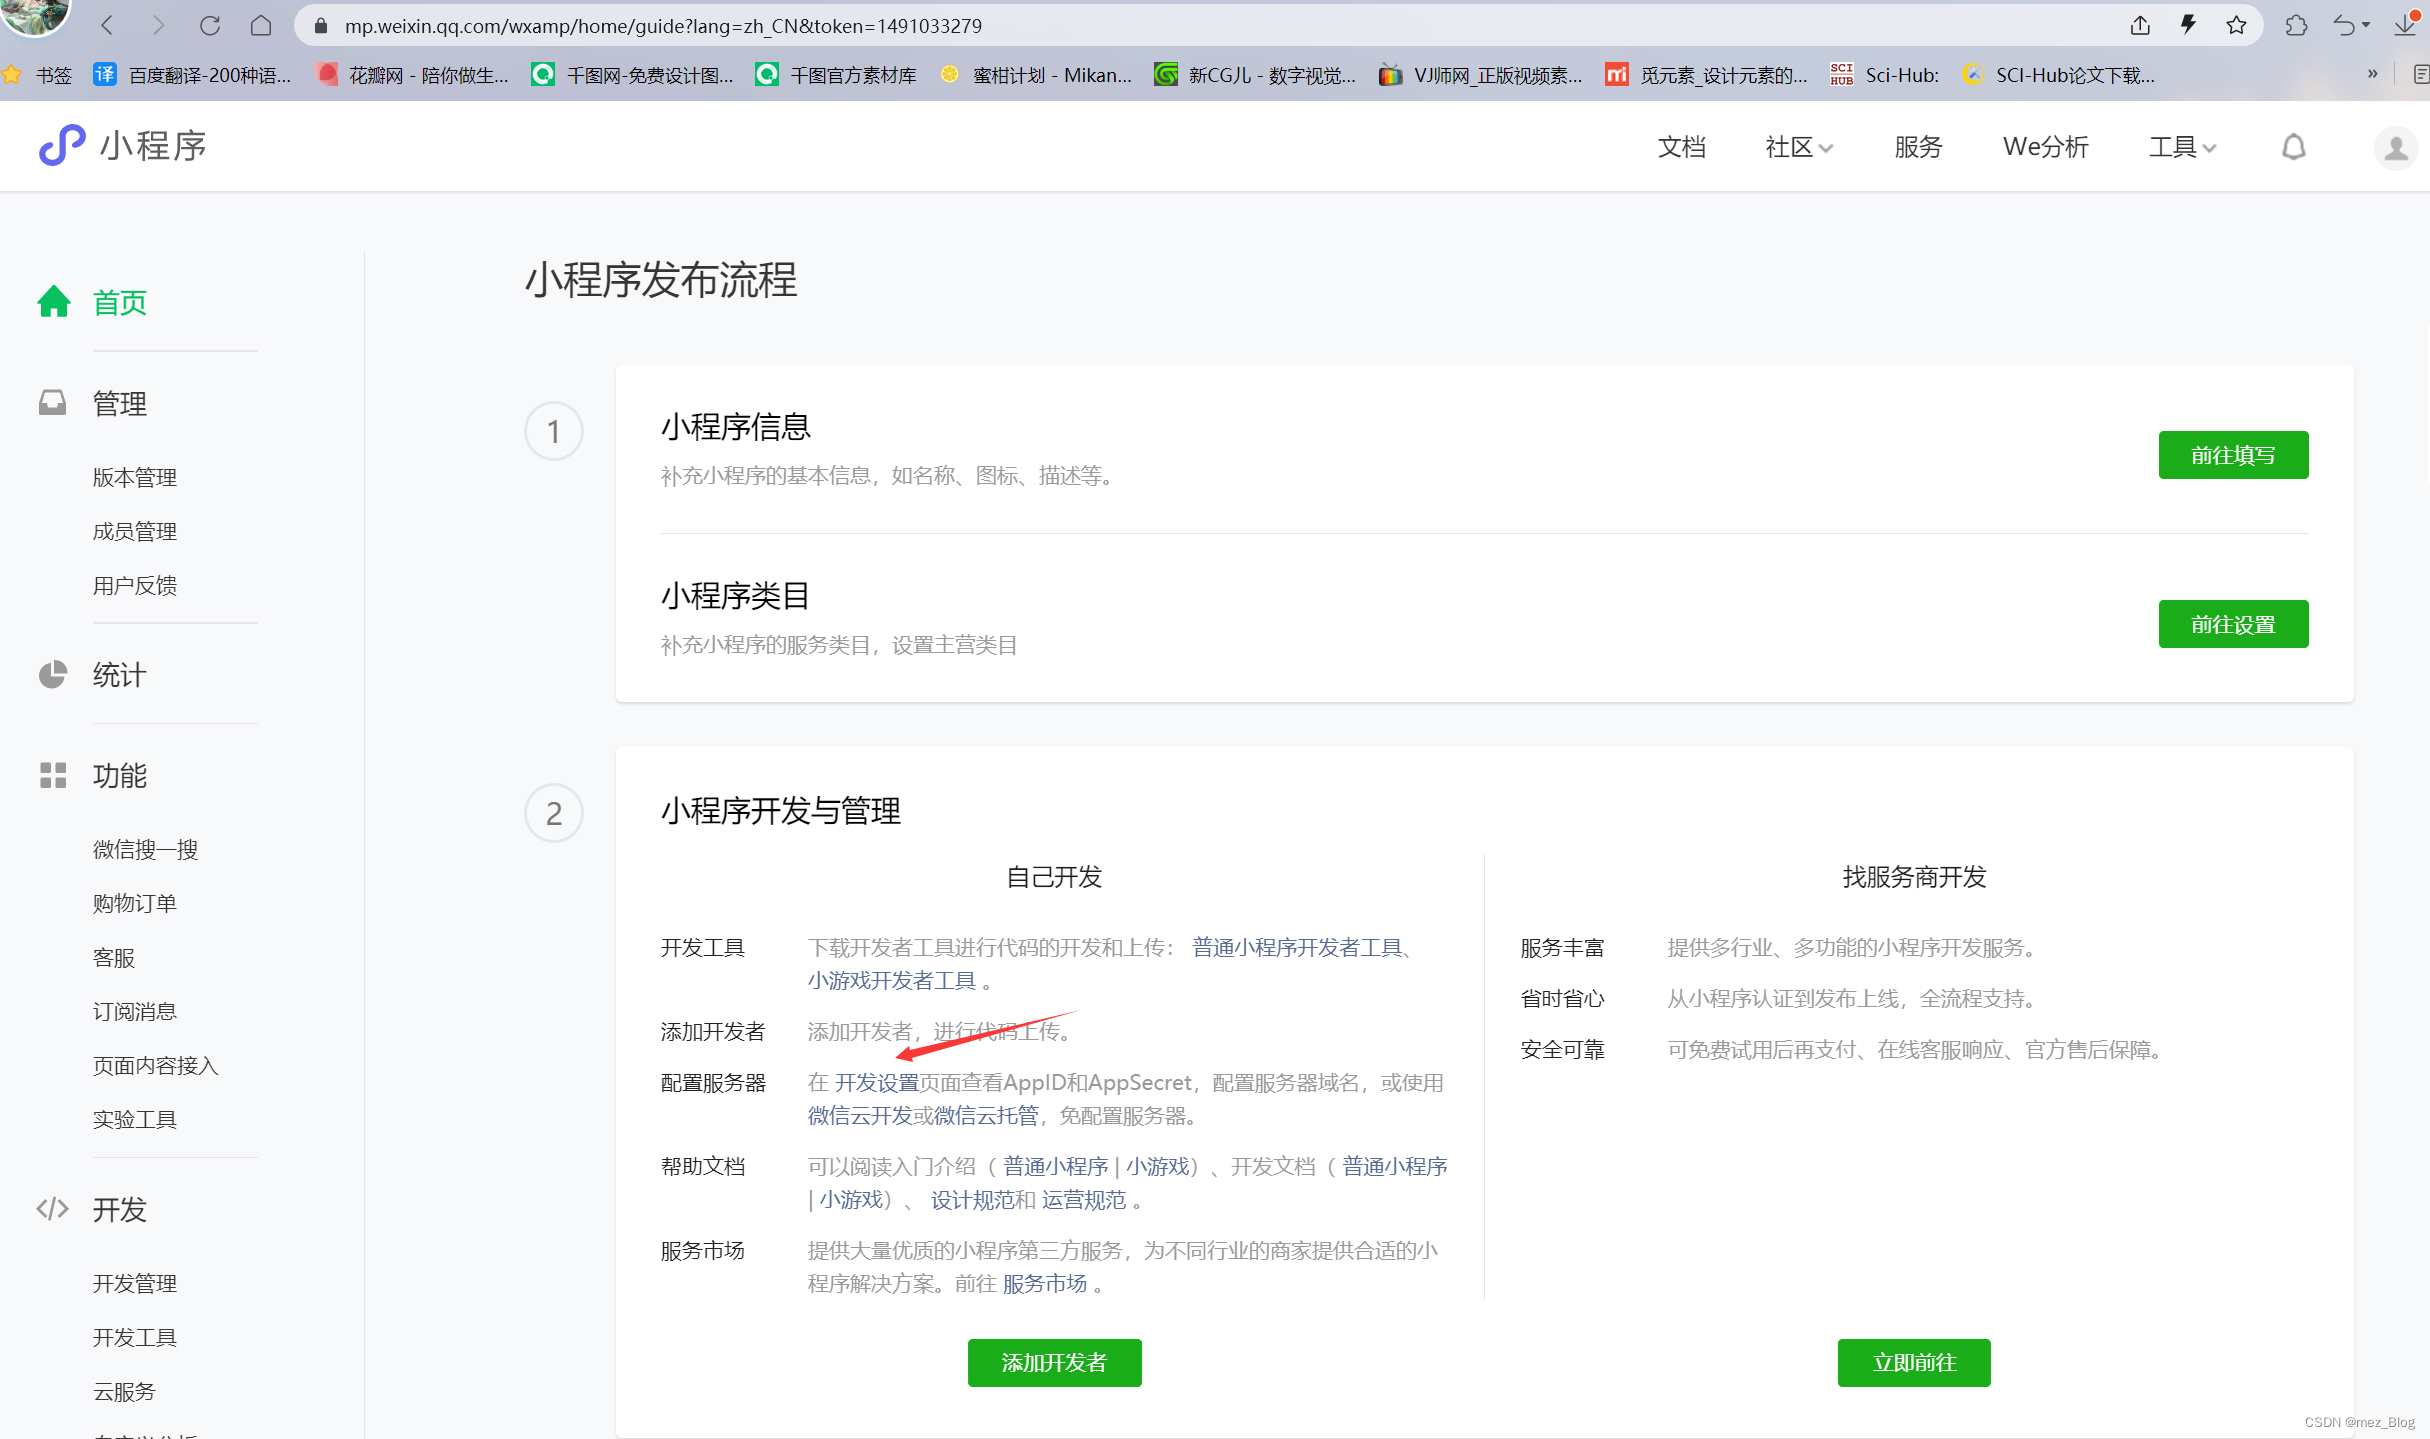The width and height of the screenshot is (2430, 1439).
Task: Click the 添加开发者 green button
Action: 1054,1363
